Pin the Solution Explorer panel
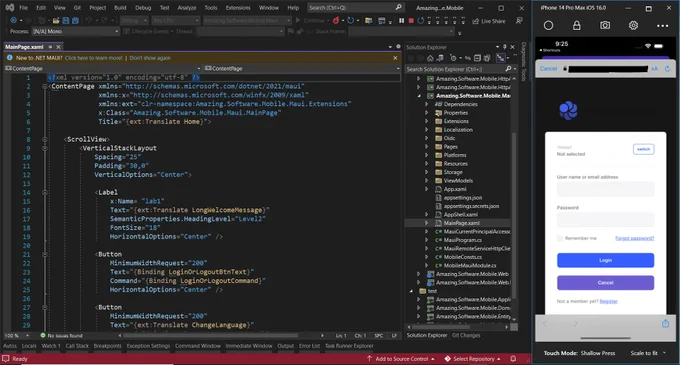Screen dimensions: 680x365 tap(505, 47)
